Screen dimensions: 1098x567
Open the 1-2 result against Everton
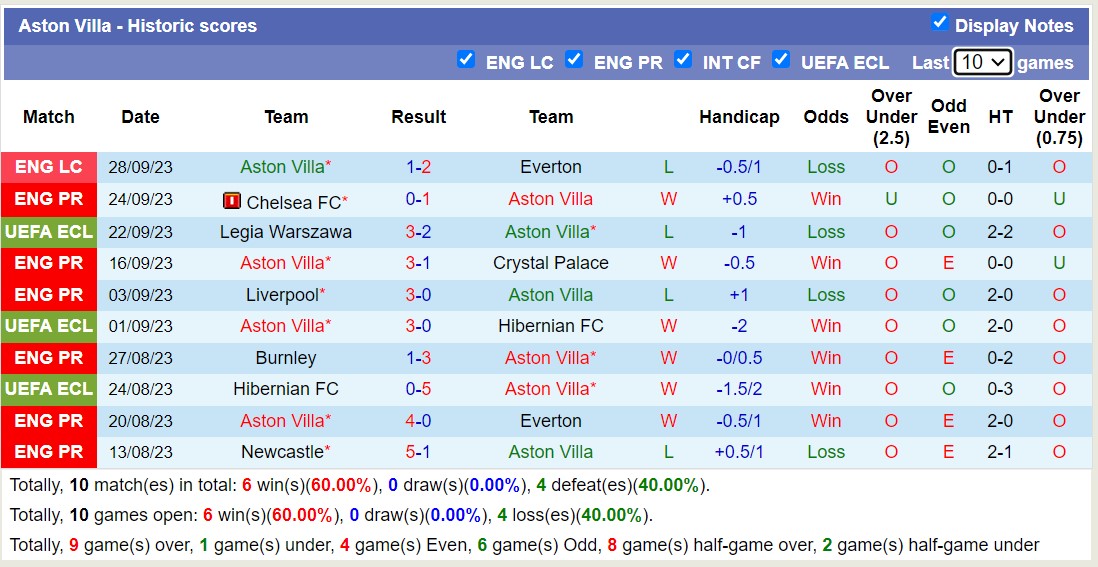[418, 167]
